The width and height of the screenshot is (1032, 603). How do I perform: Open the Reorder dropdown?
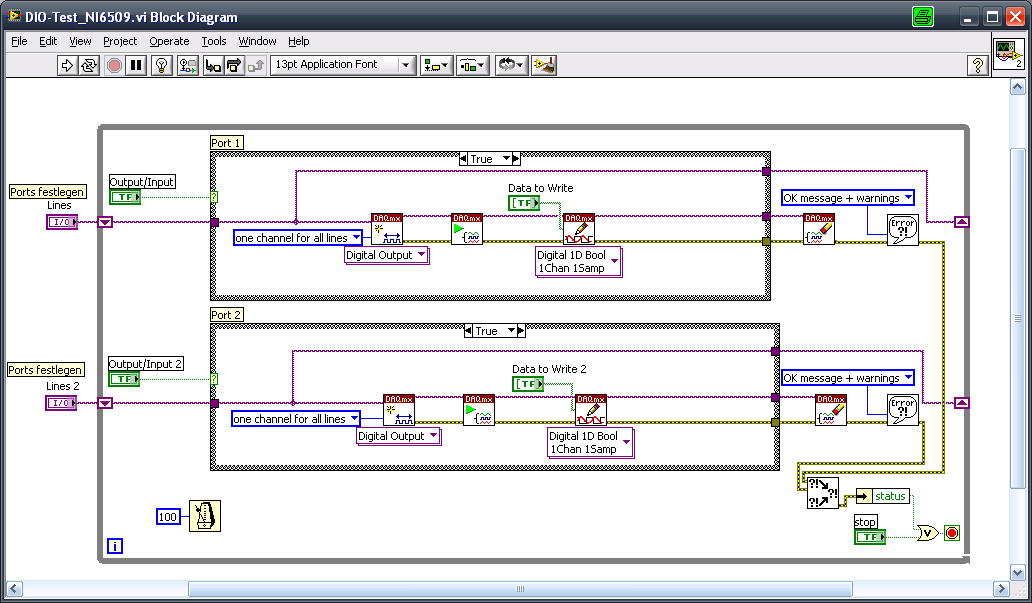point(511,65)
